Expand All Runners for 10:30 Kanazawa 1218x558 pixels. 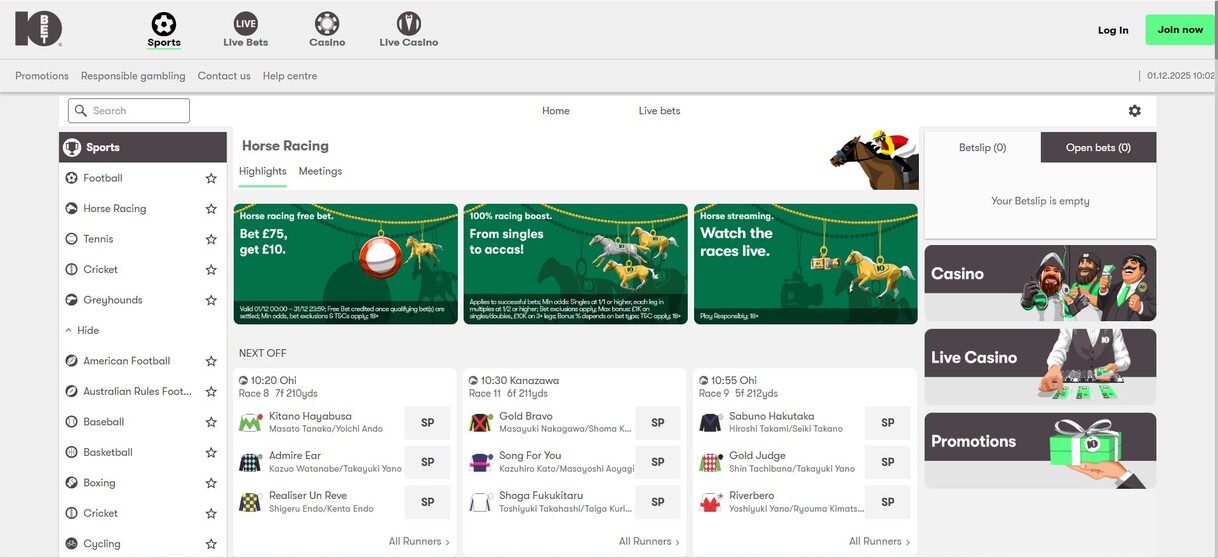(x=649, y=542)
